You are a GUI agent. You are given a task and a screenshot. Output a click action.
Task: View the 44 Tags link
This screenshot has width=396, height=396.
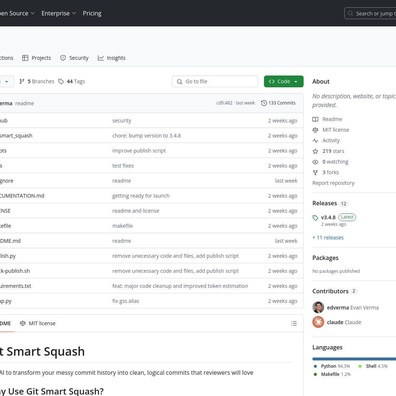(72, 81)
